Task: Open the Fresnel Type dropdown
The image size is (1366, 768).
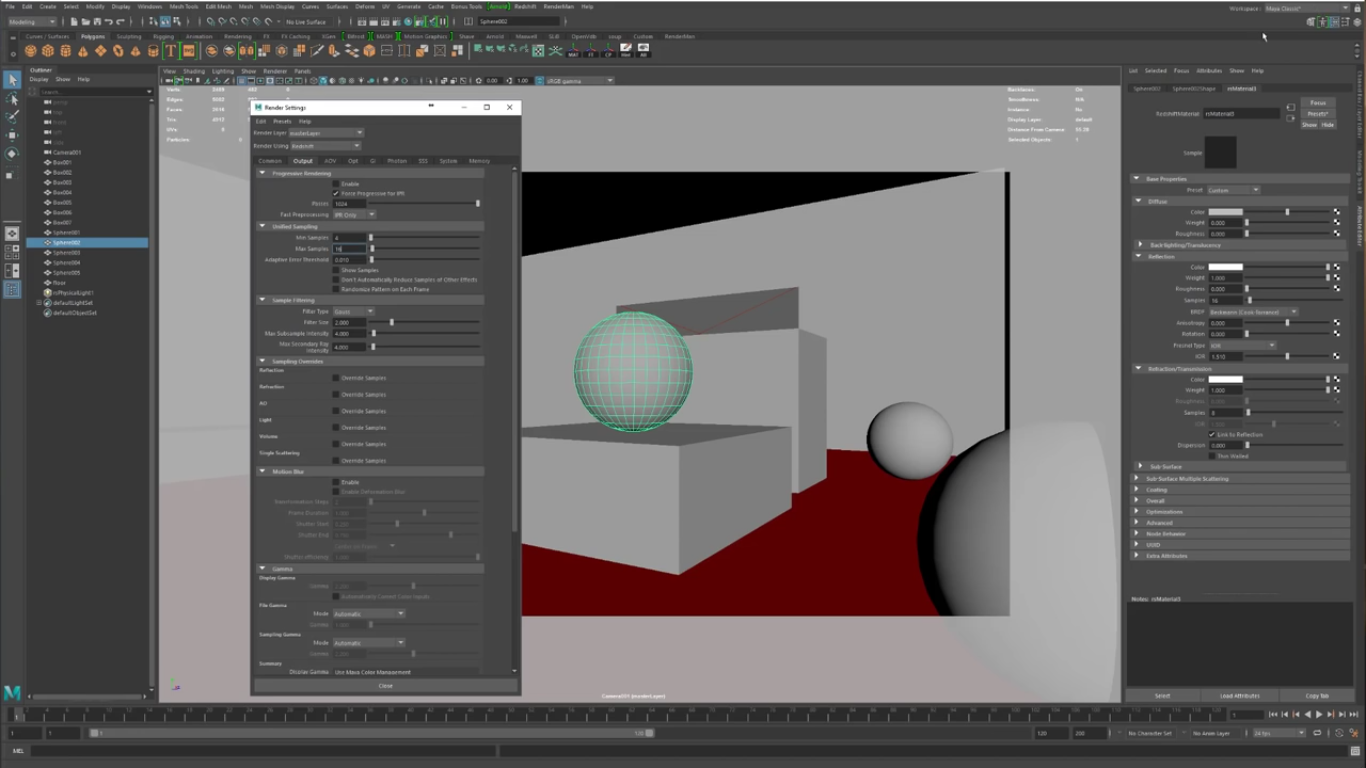Action: 1242,345
